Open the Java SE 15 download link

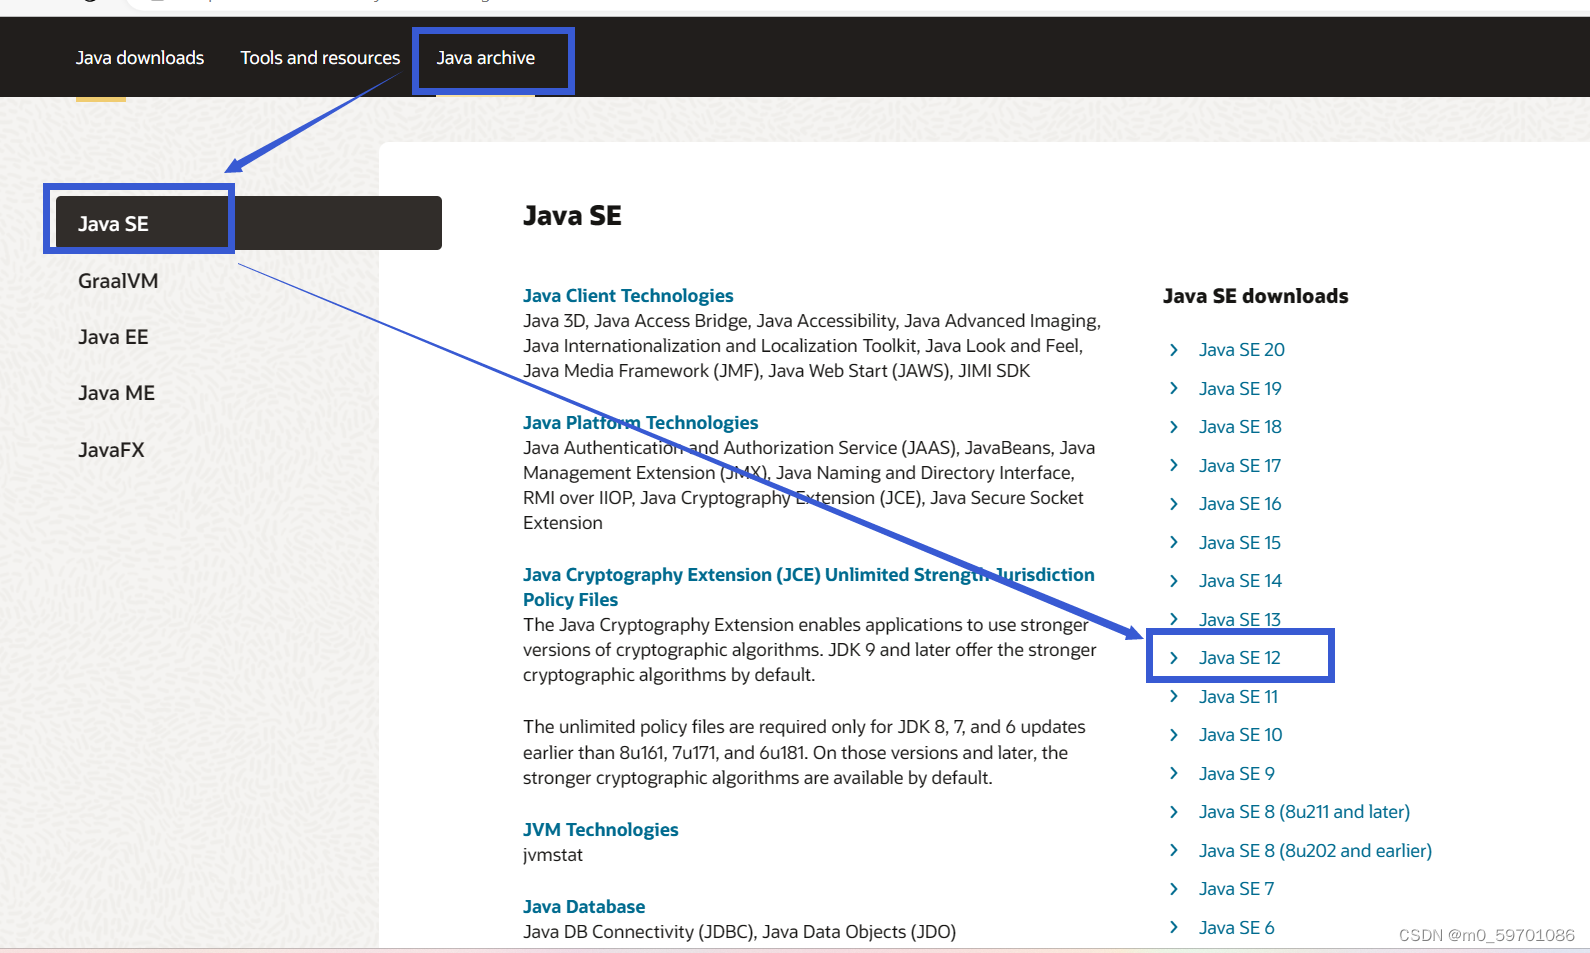pos(1240,543)
